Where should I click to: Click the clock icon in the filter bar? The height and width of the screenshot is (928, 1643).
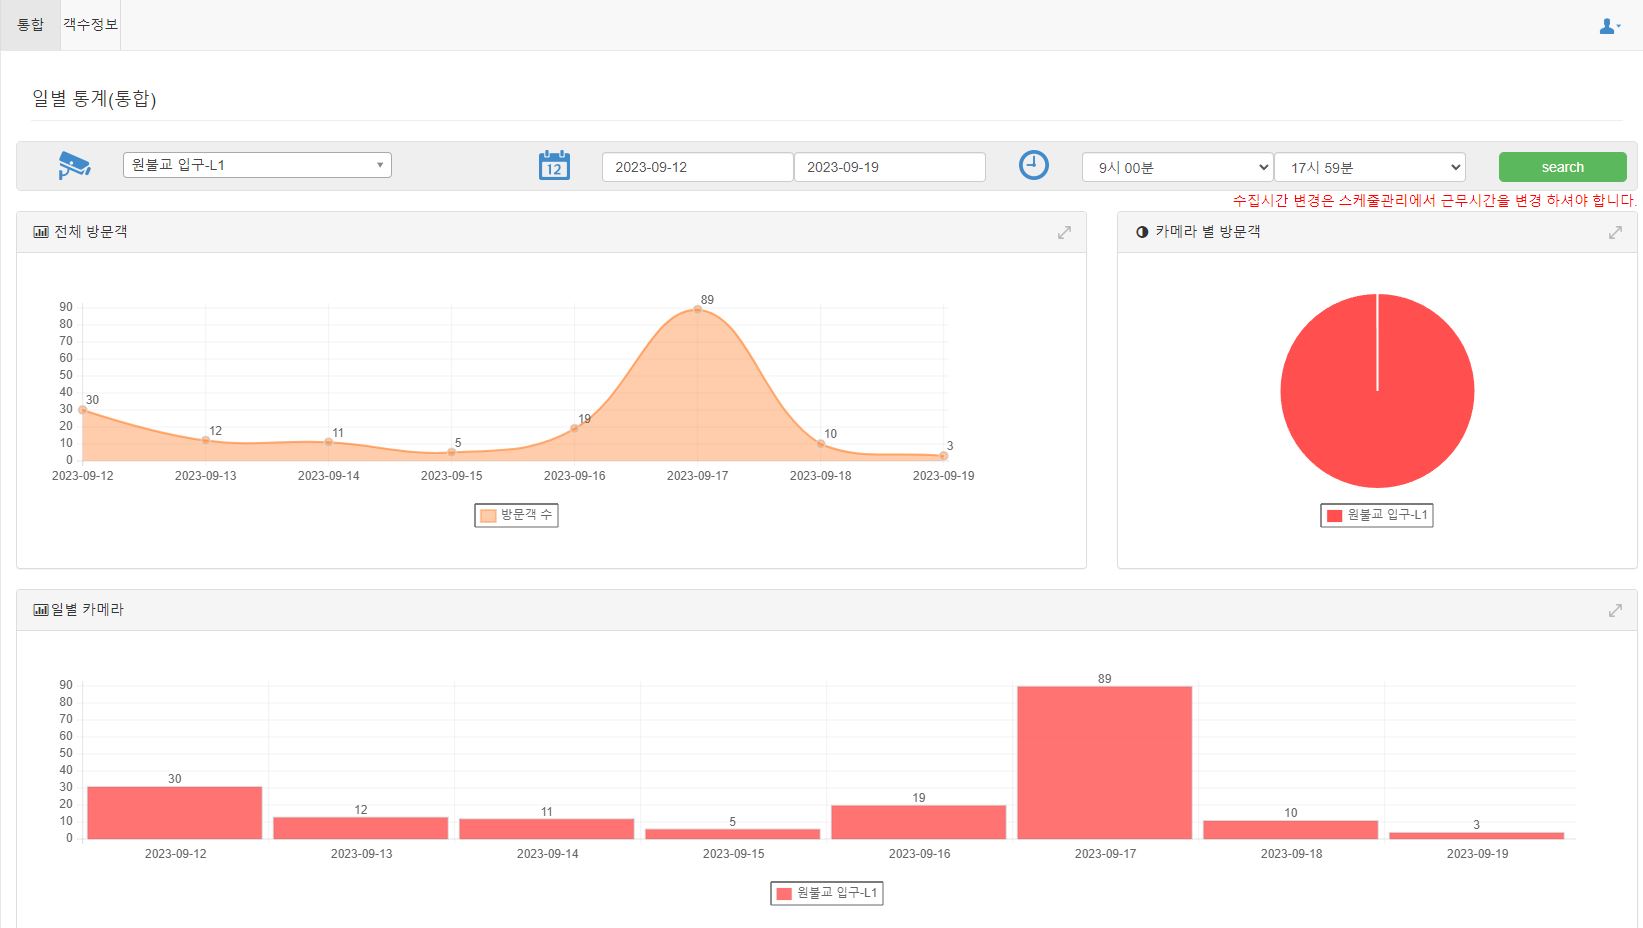coord(1033,165)
